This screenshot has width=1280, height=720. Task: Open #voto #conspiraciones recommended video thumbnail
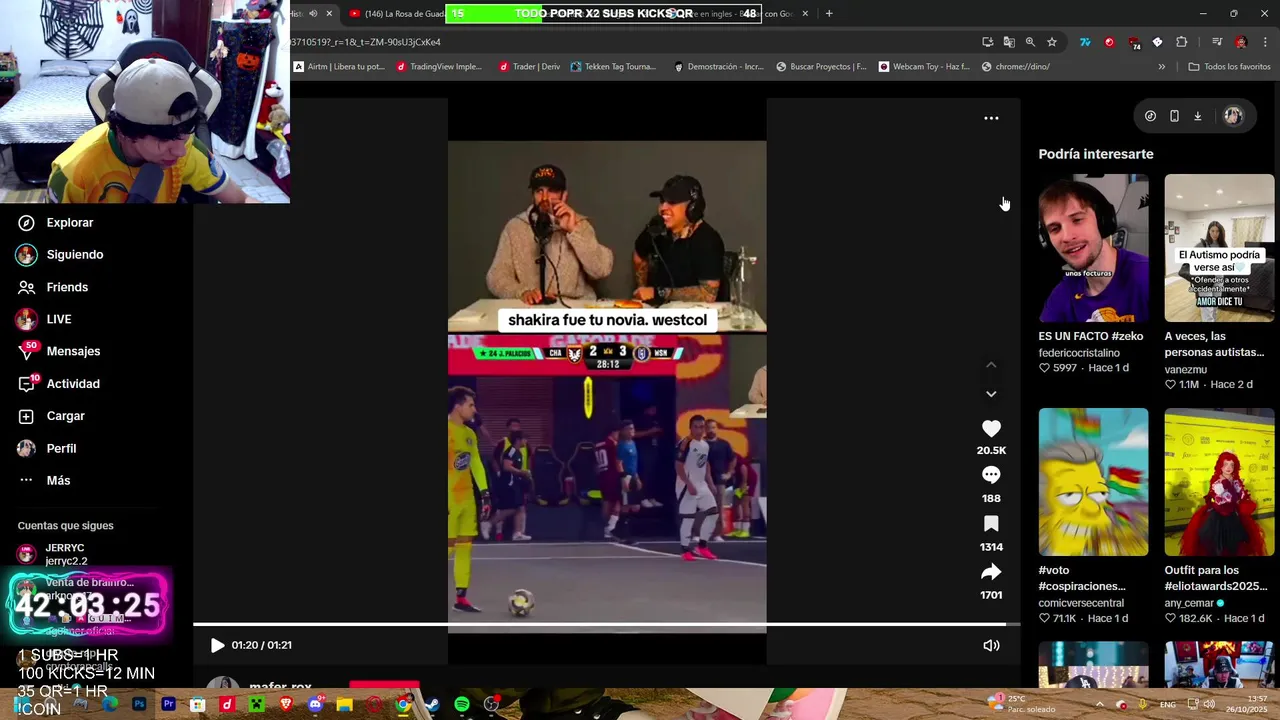point(1093,482)
